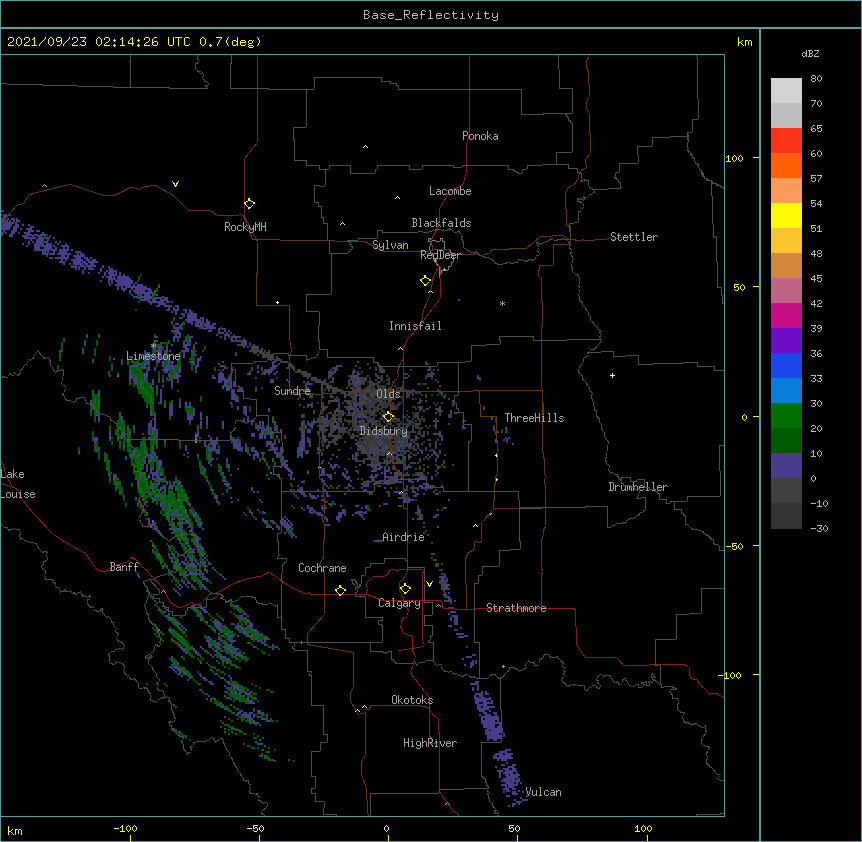Screen dimensions: 862x842
Task: Click the HighRiver city label
Action: click(x=430, y=743)
